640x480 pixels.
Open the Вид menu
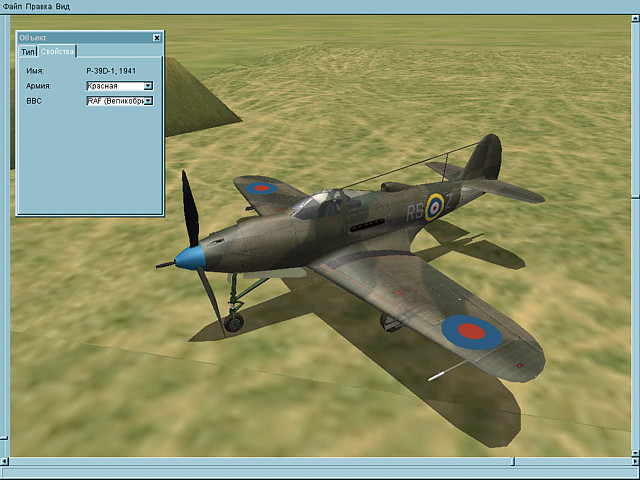(x=62, y=7)
